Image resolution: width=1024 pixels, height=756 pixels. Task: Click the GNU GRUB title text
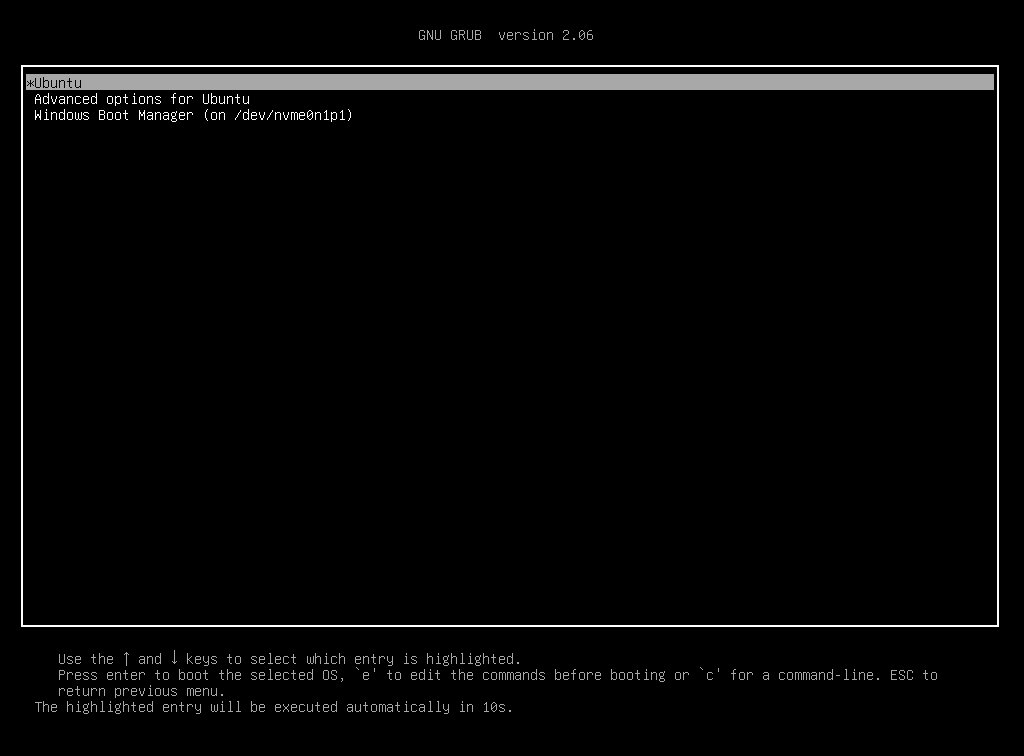(x=449, y=35)
